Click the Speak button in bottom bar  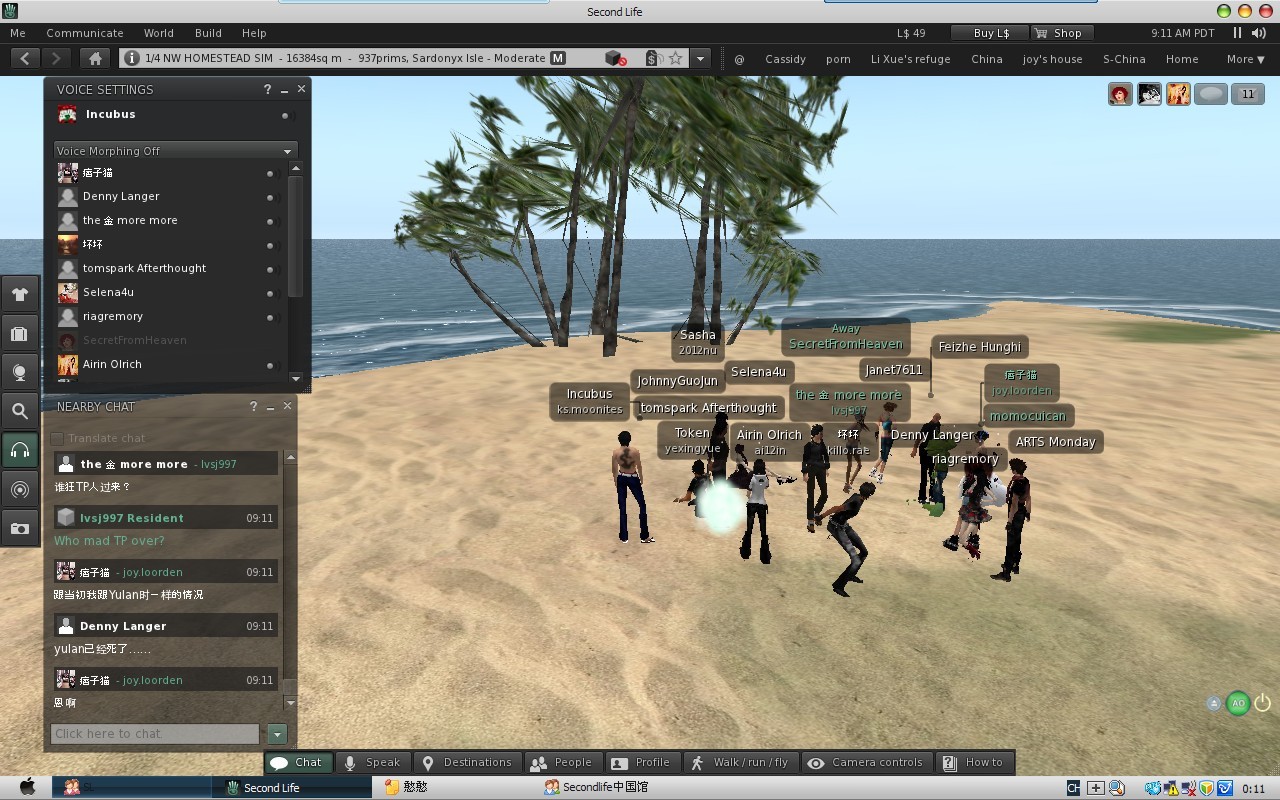373,762
